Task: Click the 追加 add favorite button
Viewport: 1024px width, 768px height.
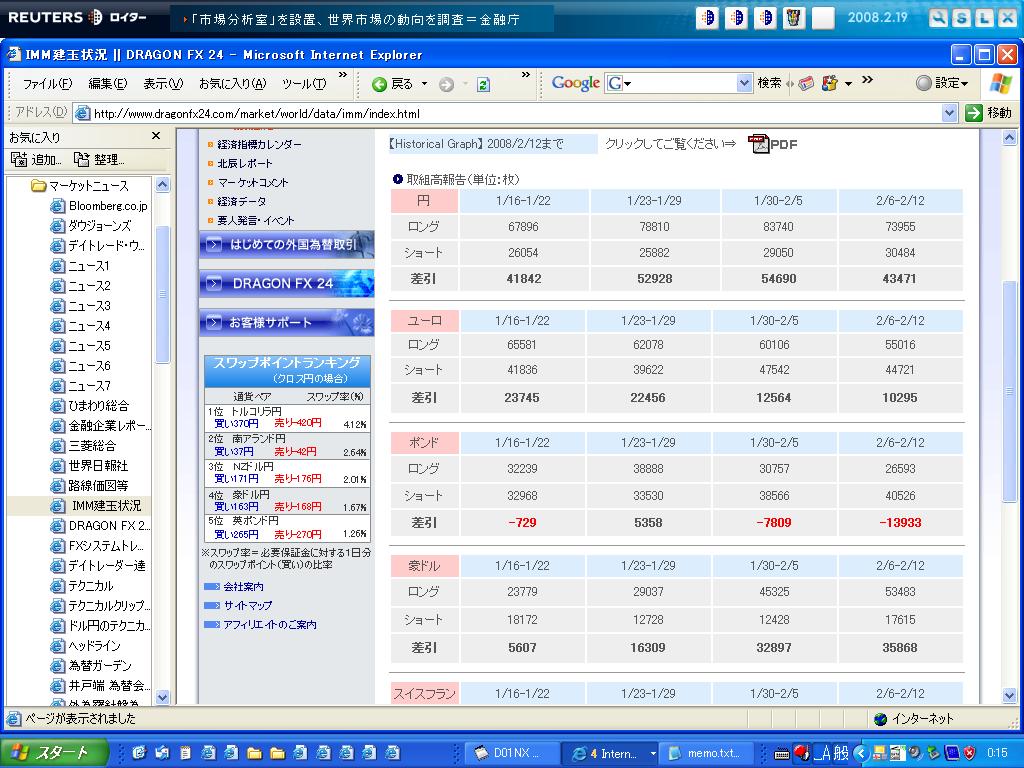Action: click(x=36, y=159)
